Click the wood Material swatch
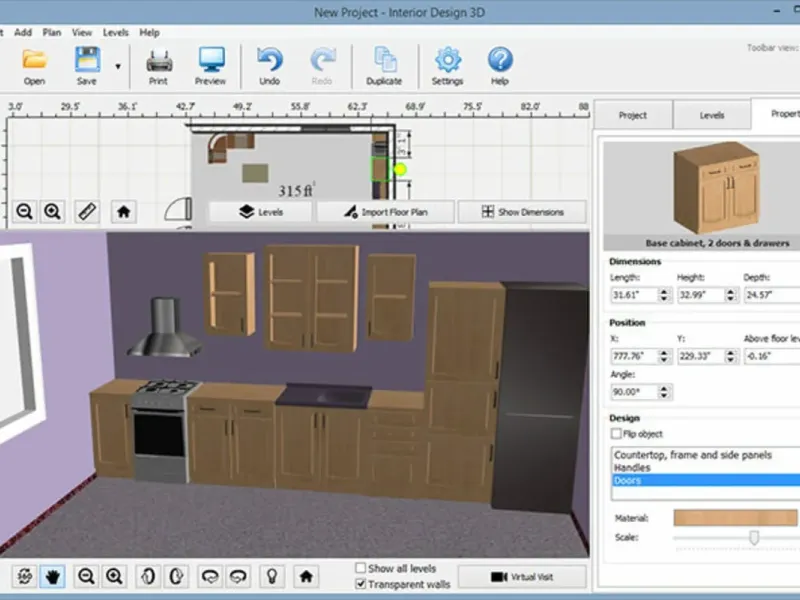This screenshot has width=800, height=600. [736, 518]
